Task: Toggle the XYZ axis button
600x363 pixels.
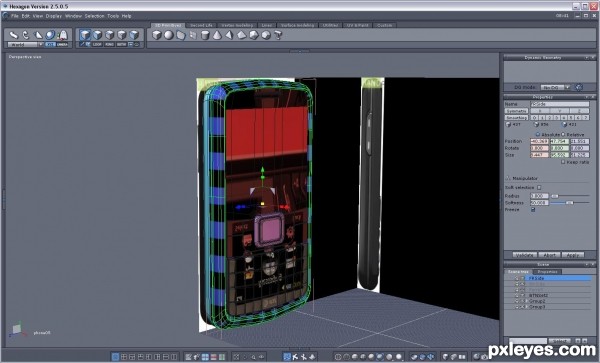Action: (50, 44)
